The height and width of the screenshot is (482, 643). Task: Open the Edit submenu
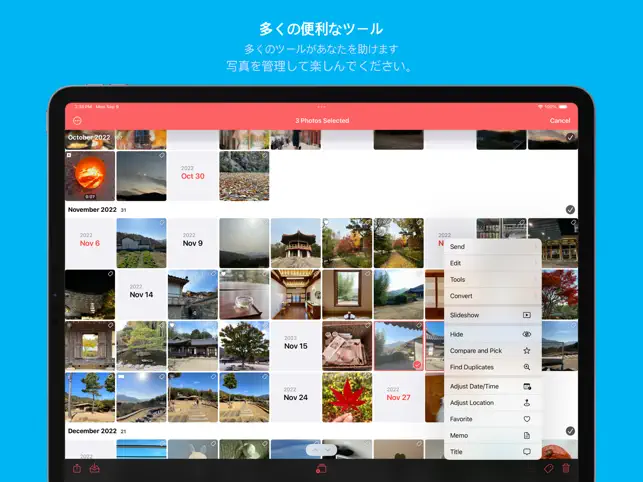[493, 263]
